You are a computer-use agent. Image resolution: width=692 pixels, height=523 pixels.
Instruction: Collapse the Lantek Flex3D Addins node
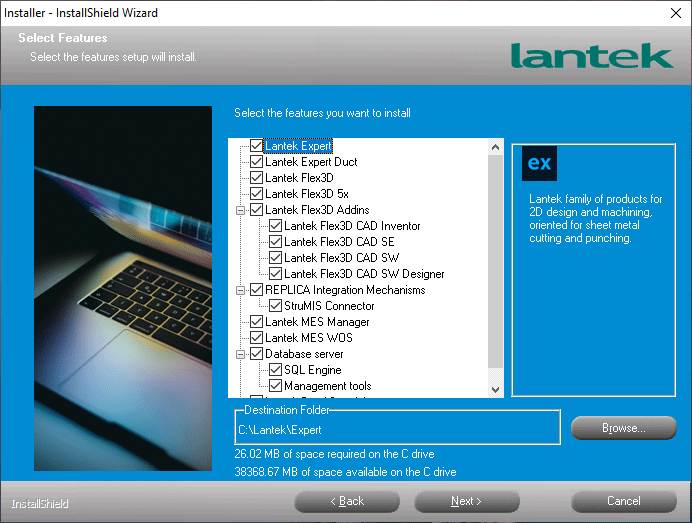[x=241, y=211]
